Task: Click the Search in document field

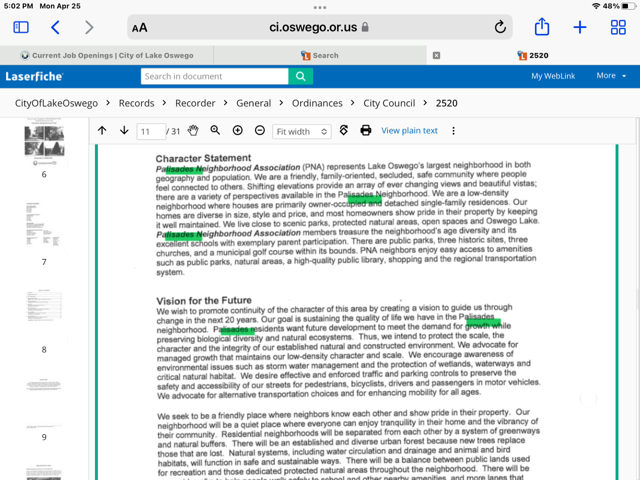Action: [x=214, y=76]
